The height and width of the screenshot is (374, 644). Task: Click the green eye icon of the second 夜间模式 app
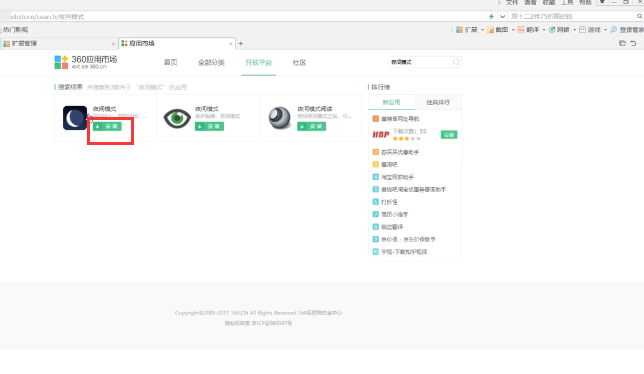177,118
